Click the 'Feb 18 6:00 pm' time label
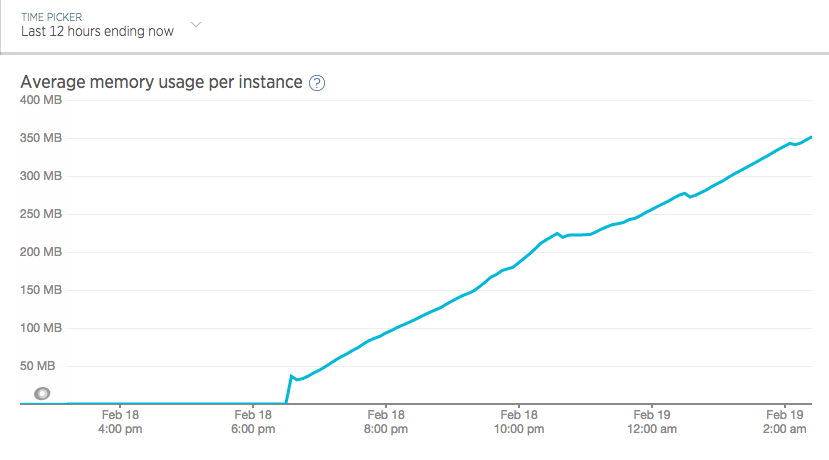The height and width of the screenshot is (460, 829). pos(253,422)
